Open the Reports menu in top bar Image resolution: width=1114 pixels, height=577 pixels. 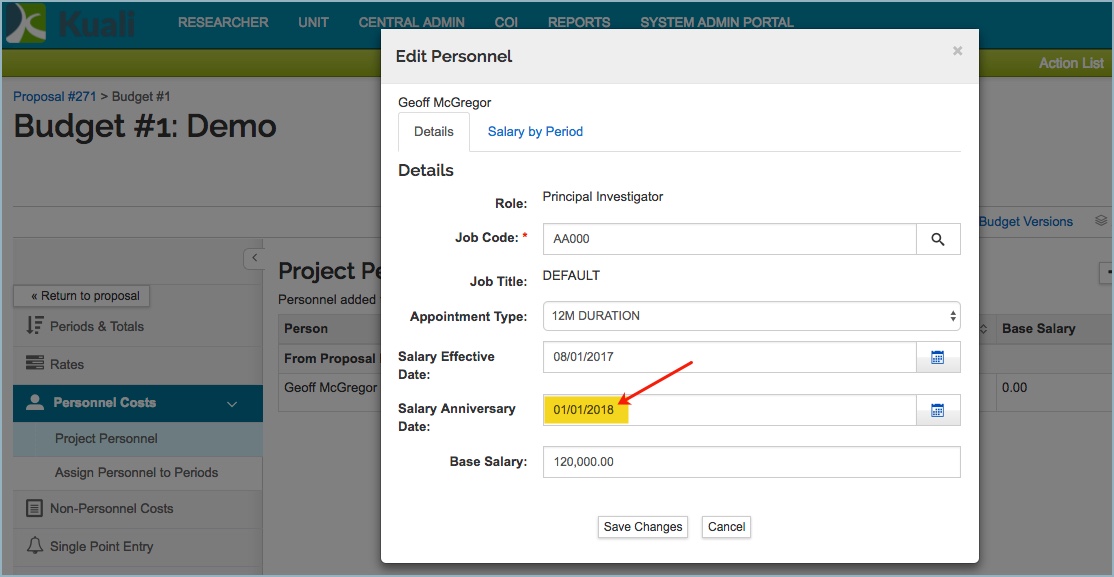click(579, 22)
